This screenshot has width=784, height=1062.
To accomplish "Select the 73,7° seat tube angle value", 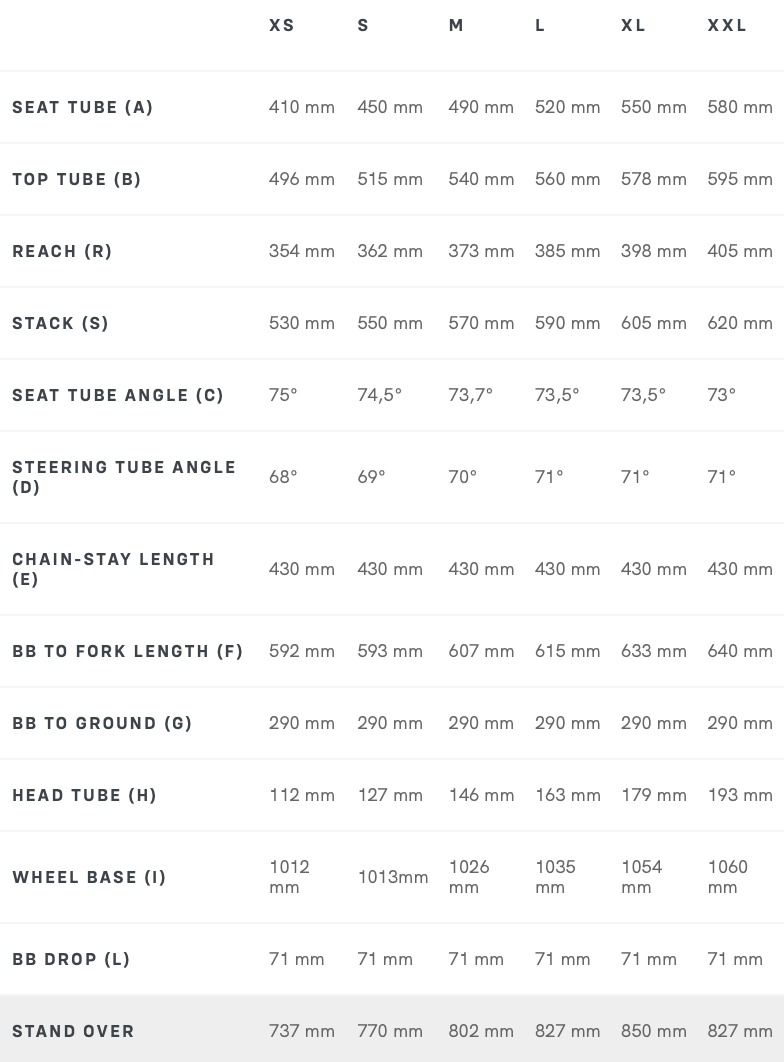I will (470, 395).
